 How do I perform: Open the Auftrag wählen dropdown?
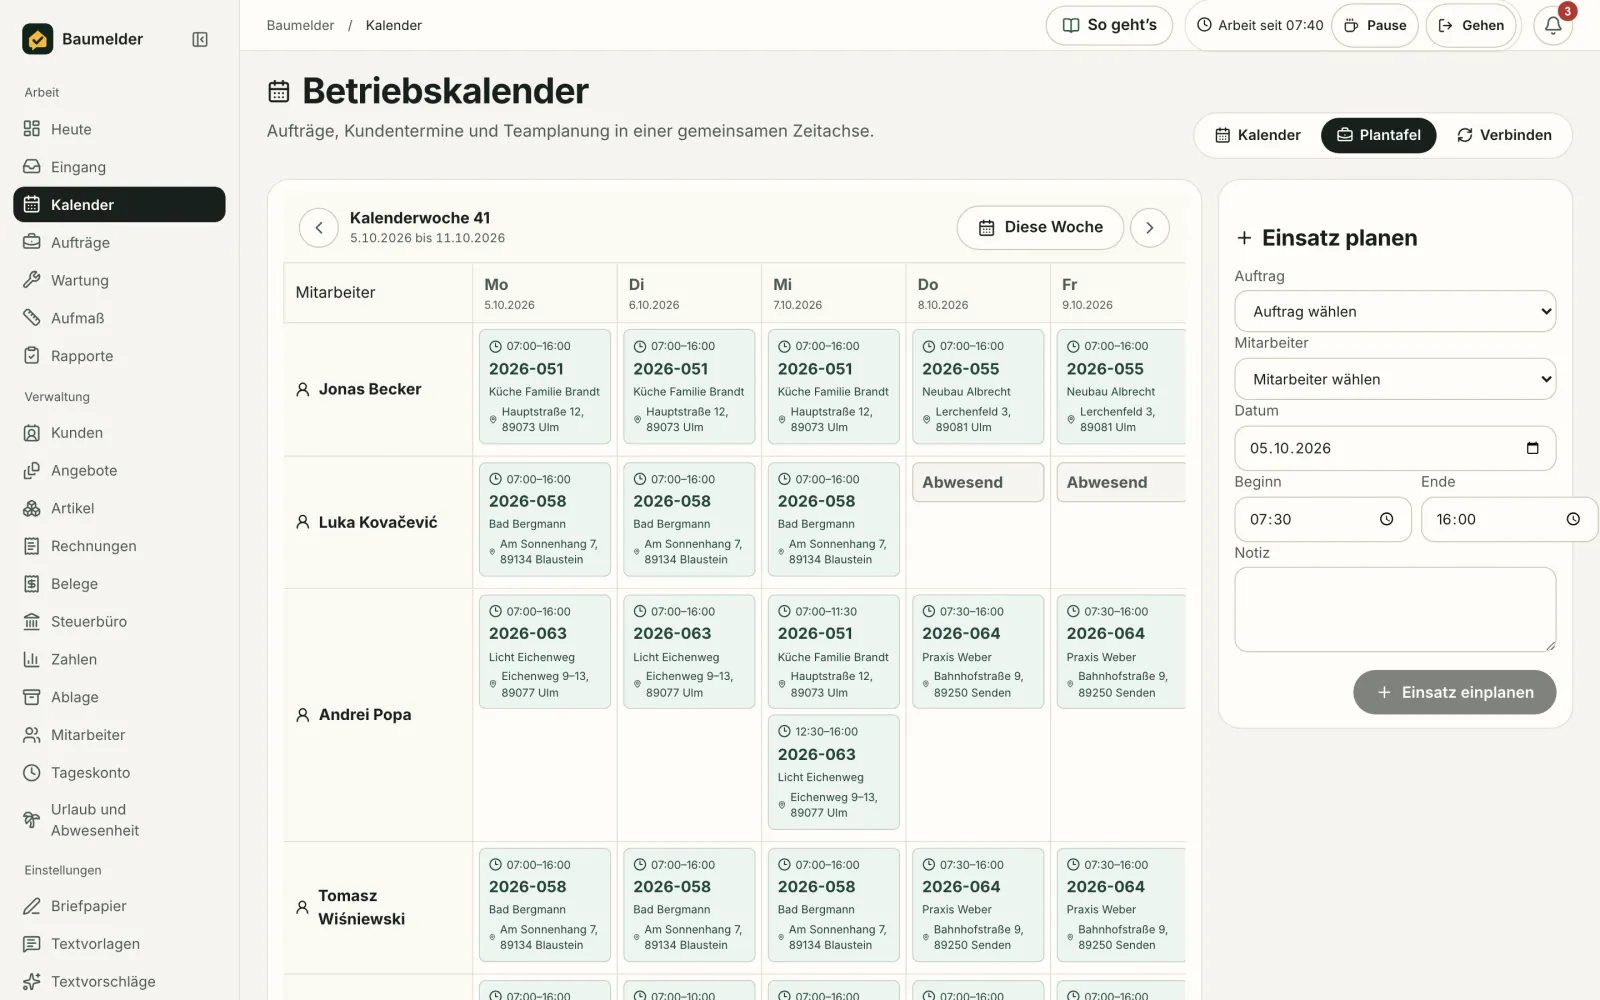coord(1395,311)
